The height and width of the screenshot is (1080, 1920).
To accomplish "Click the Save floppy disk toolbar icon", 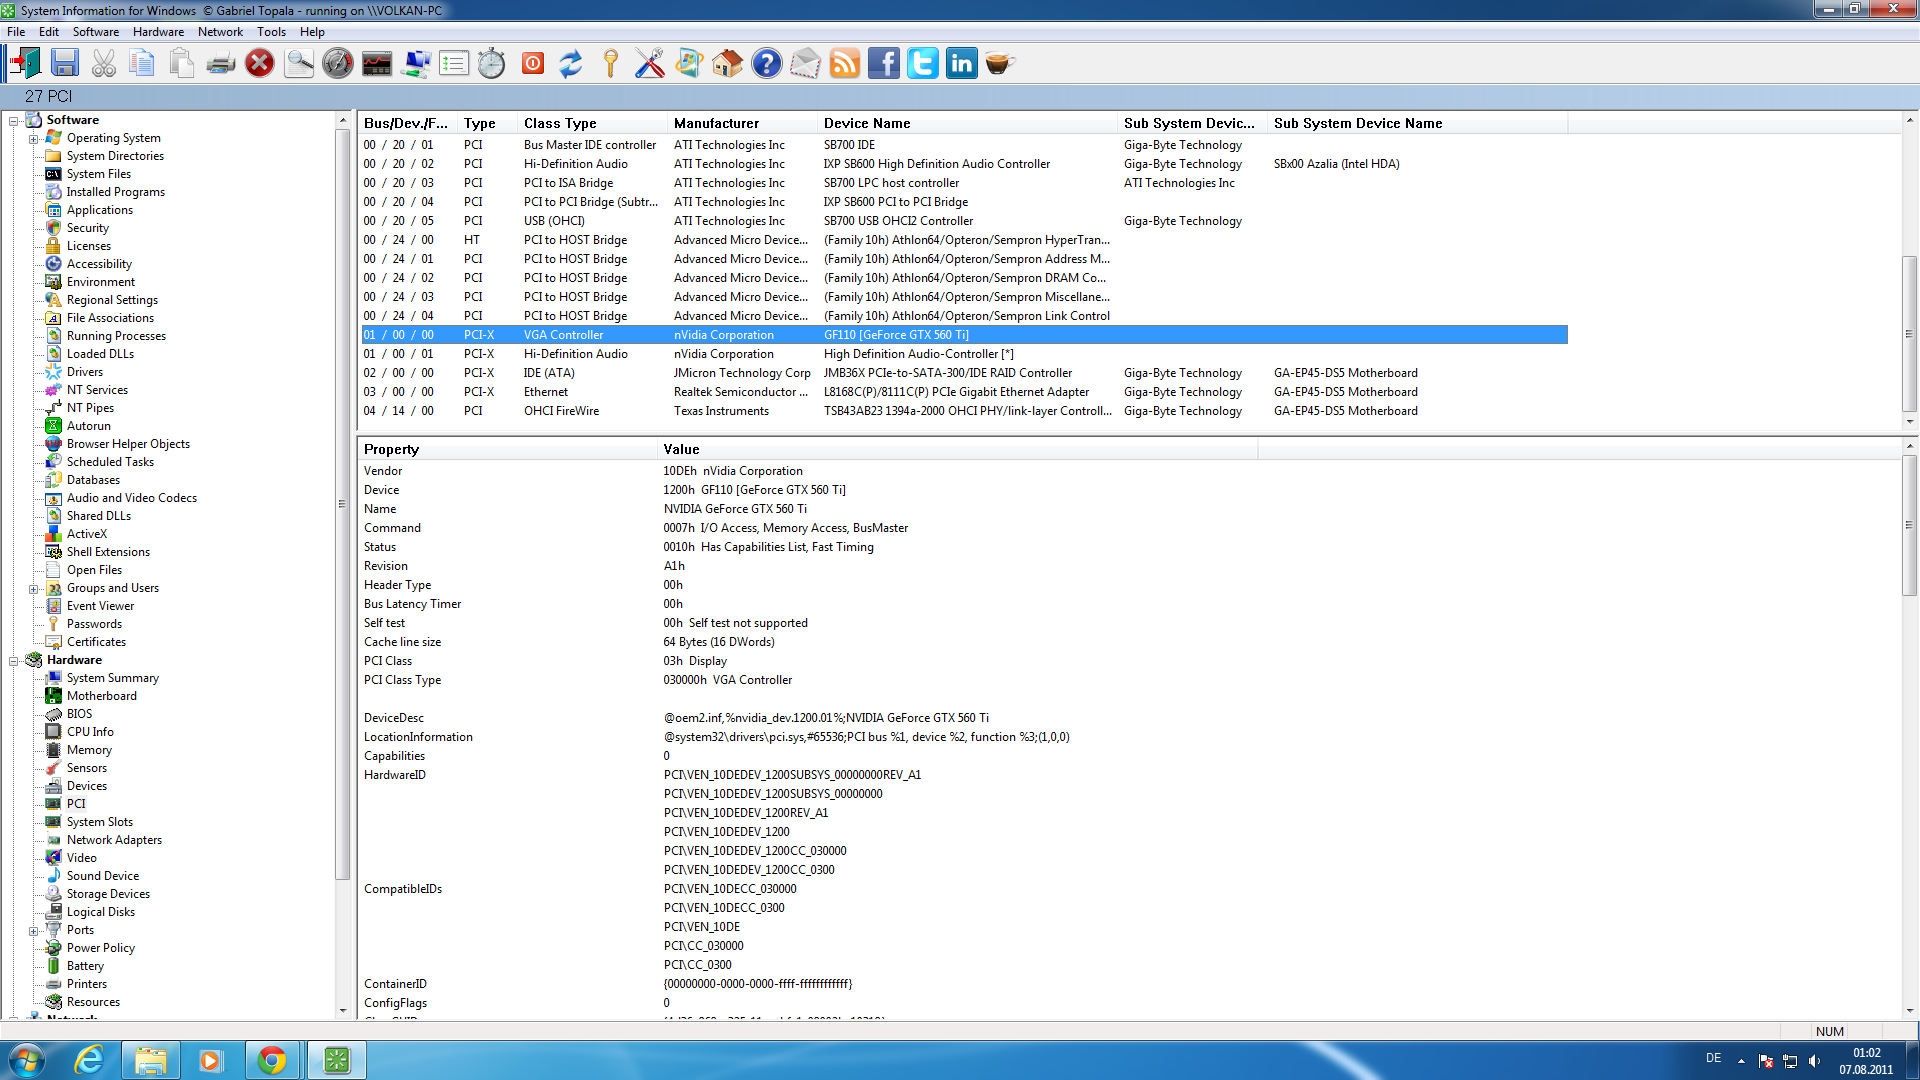I will tap(65, 64).
